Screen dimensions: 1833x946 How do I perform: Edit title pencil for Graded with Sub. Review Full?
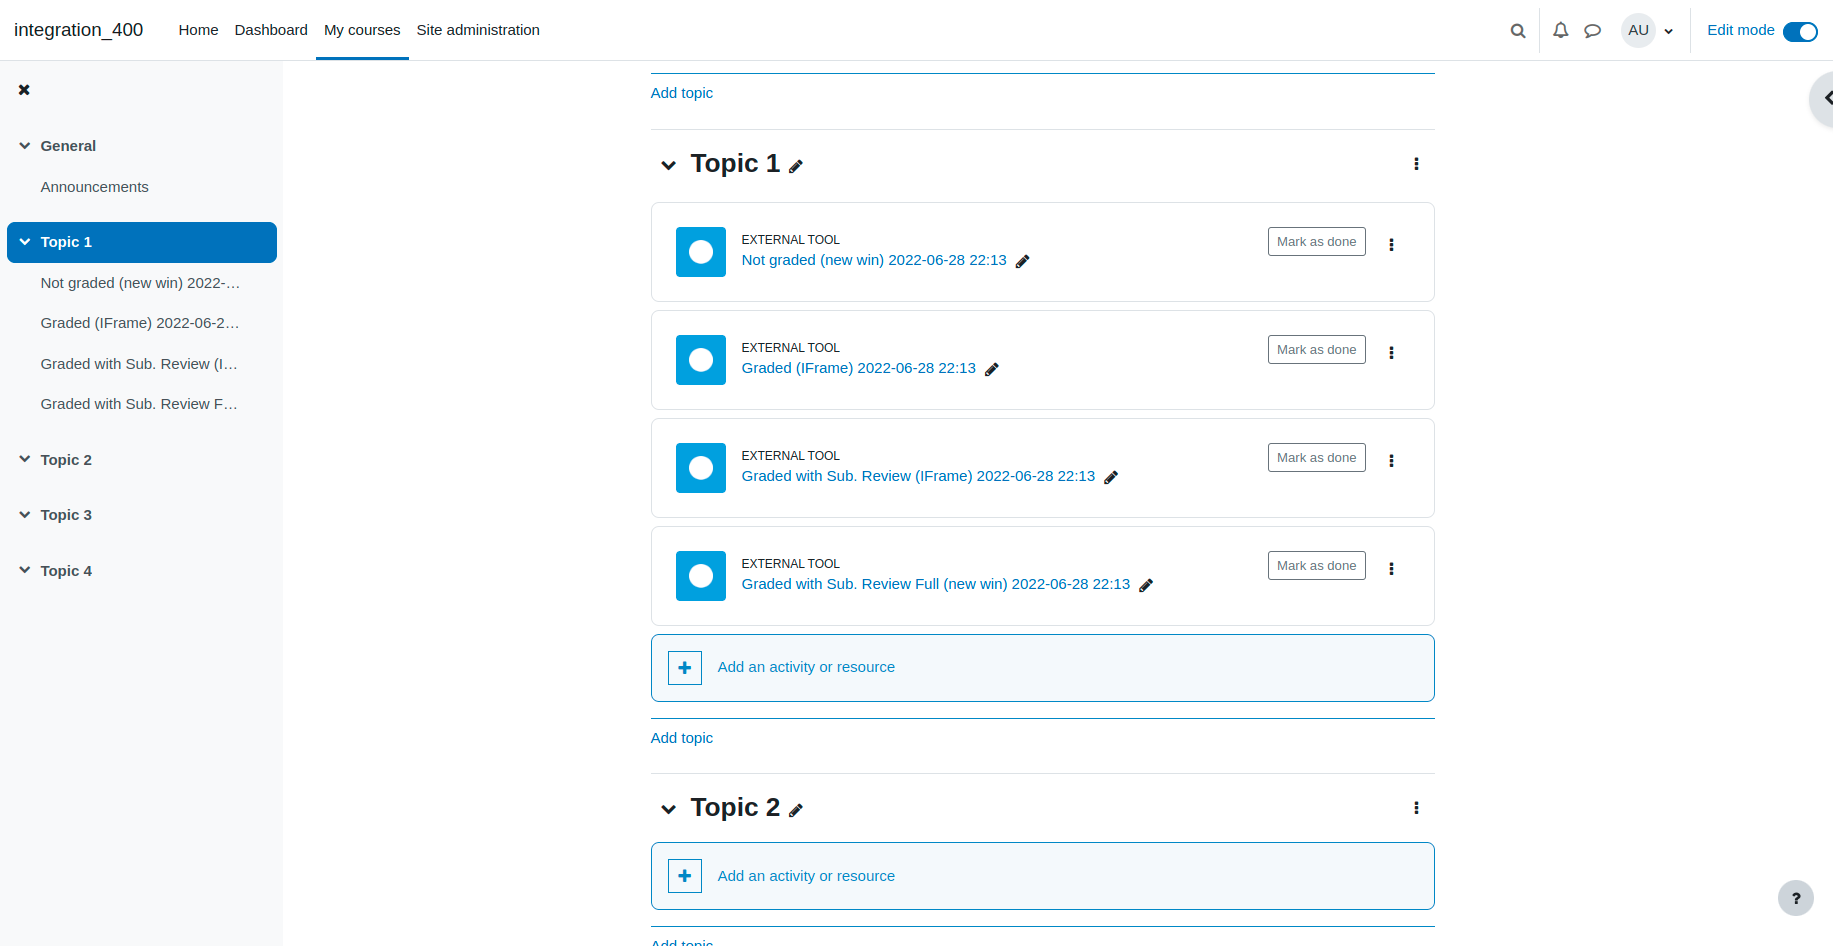click(x=1145, y=585)
